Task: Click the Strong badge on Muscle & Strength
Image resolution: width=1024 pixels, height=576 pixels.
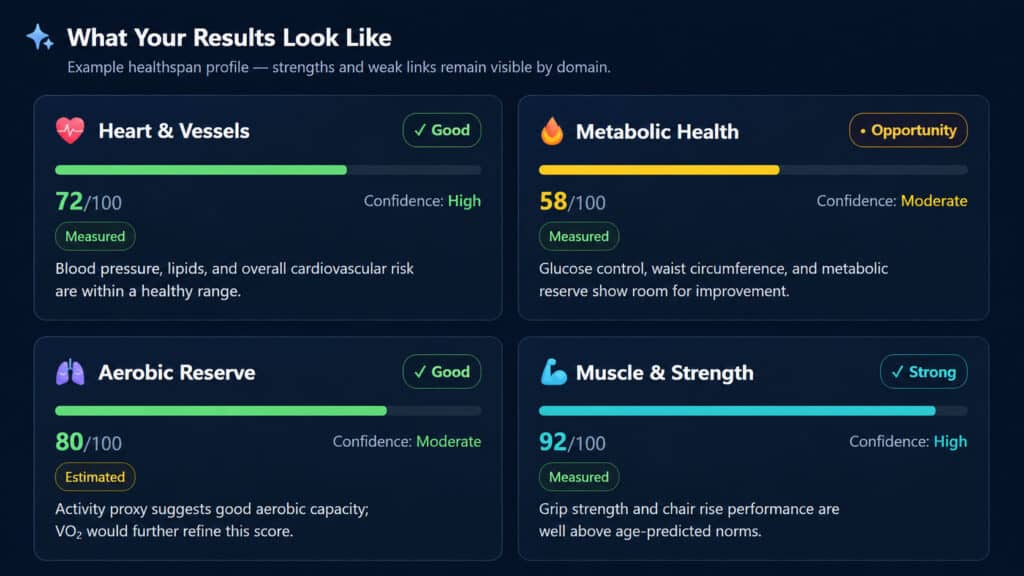Action: click(x=923, y=372)
